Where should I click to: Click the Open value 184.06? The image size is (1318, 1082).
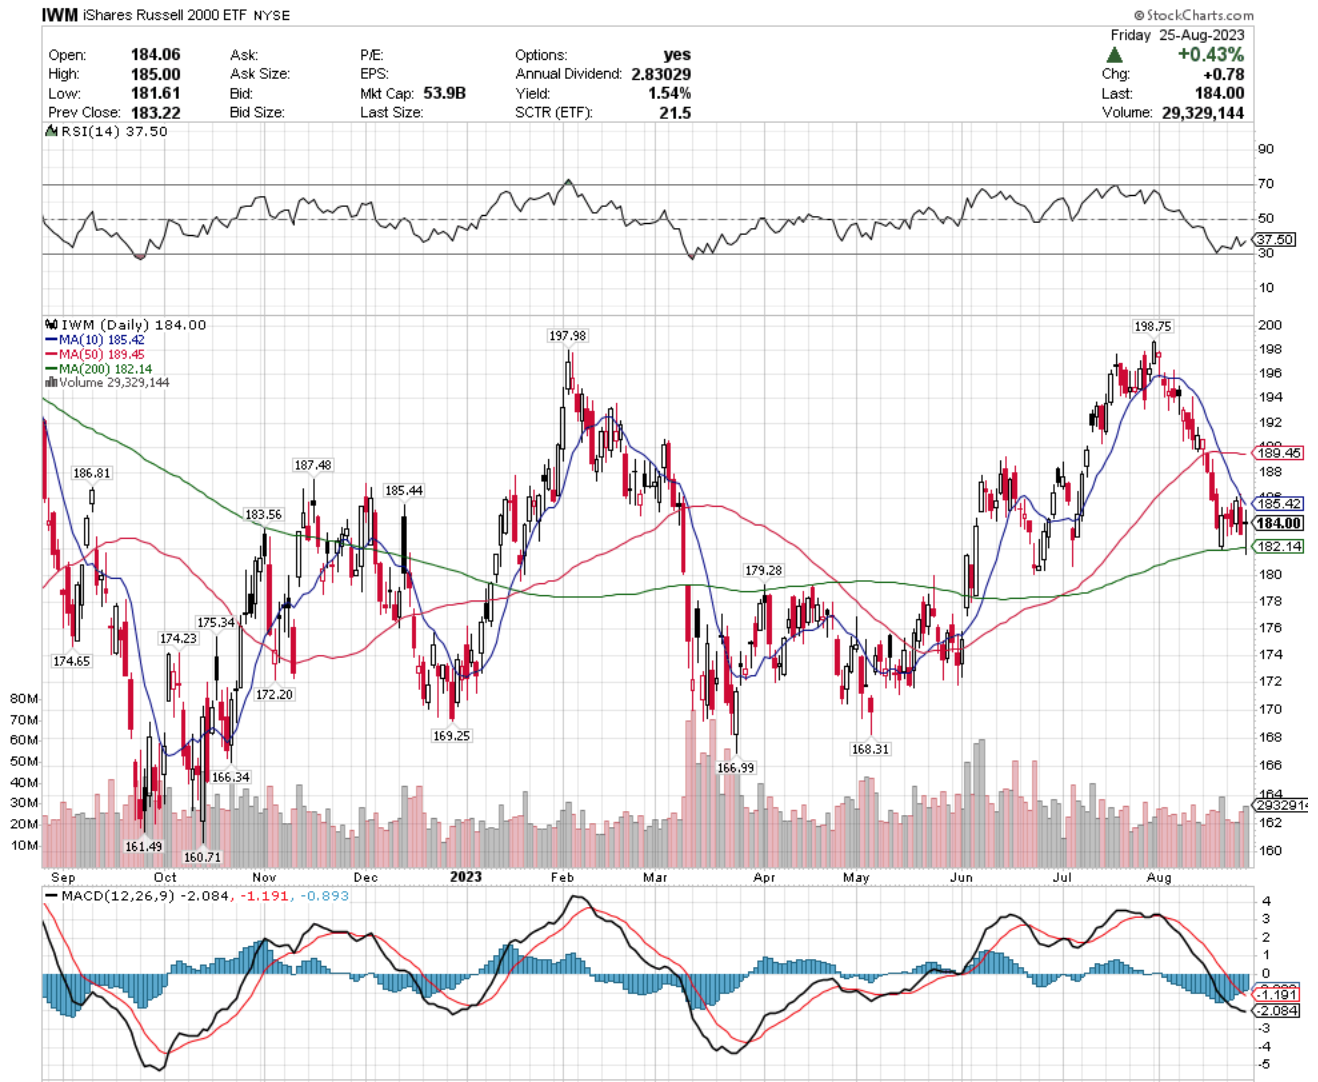156,55
